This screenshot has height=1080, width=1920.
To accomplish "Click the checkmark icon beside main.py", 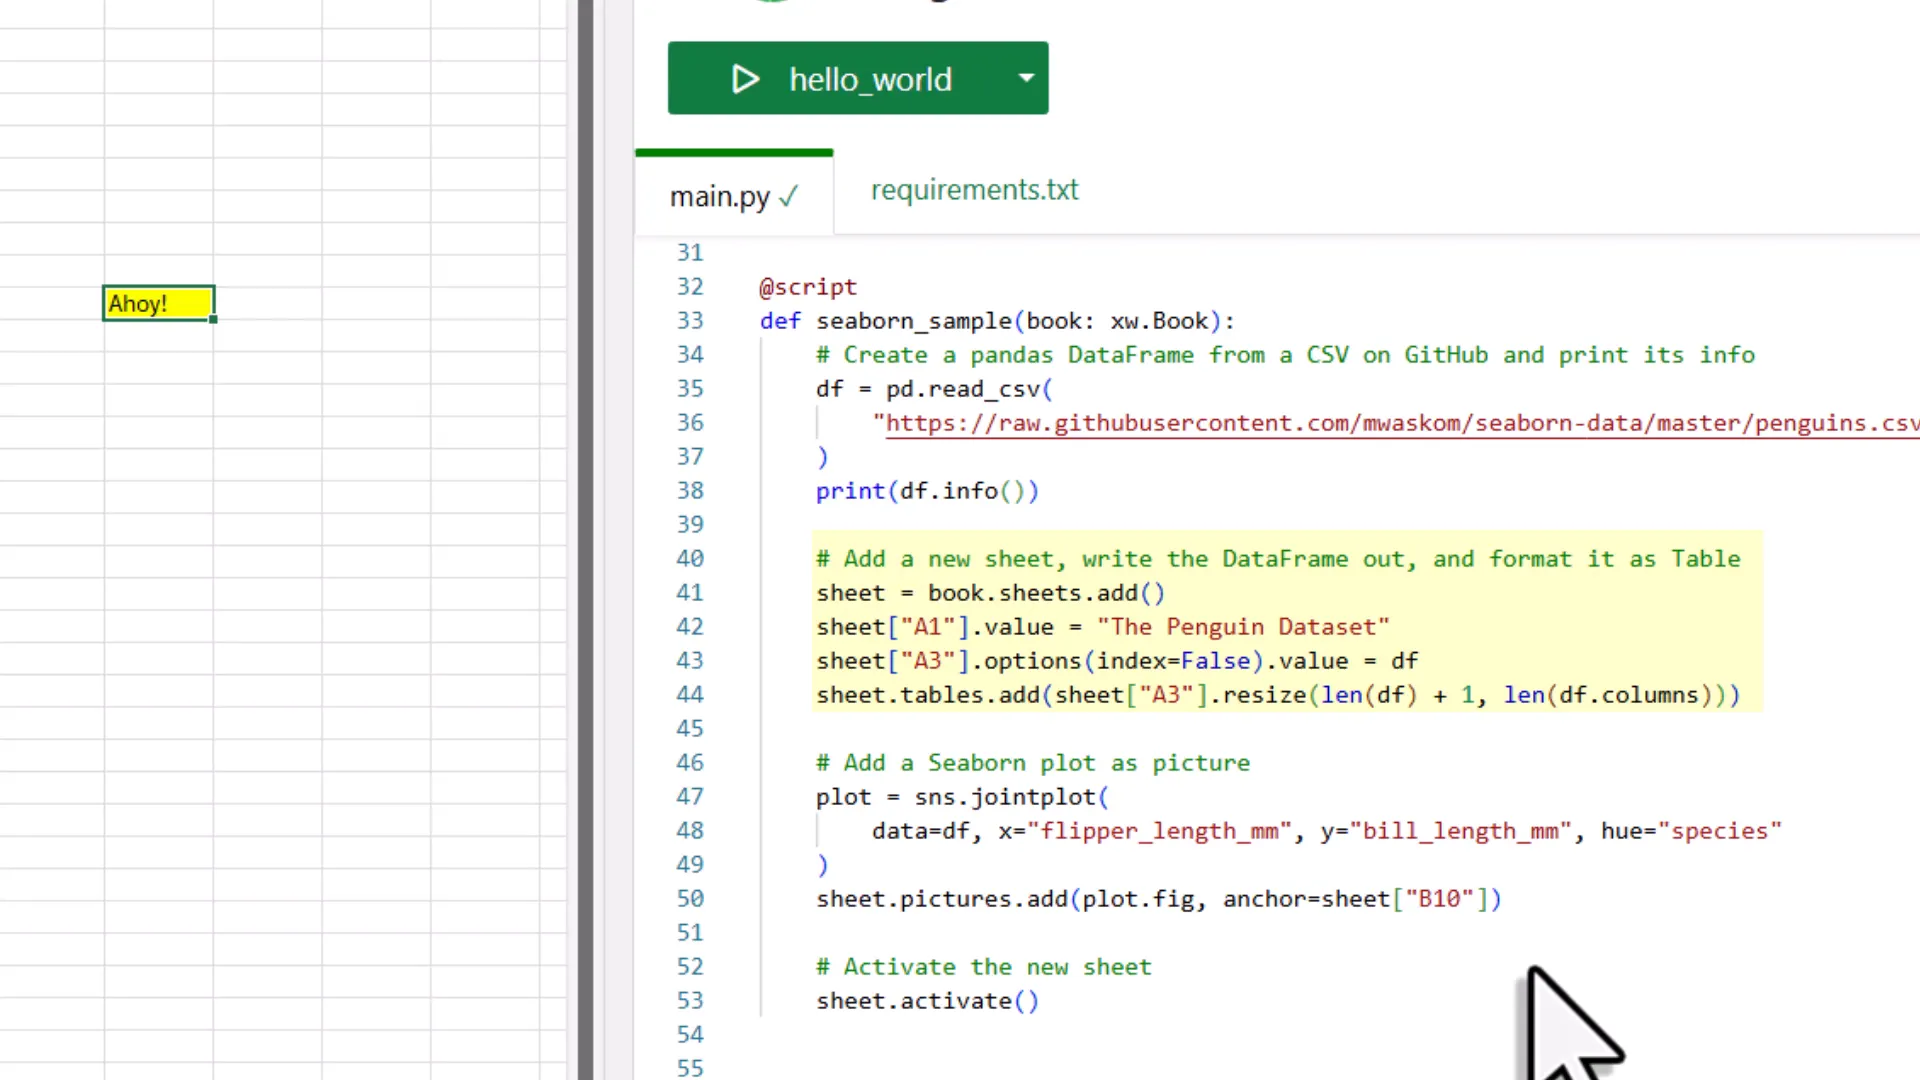I will [789, 197].
